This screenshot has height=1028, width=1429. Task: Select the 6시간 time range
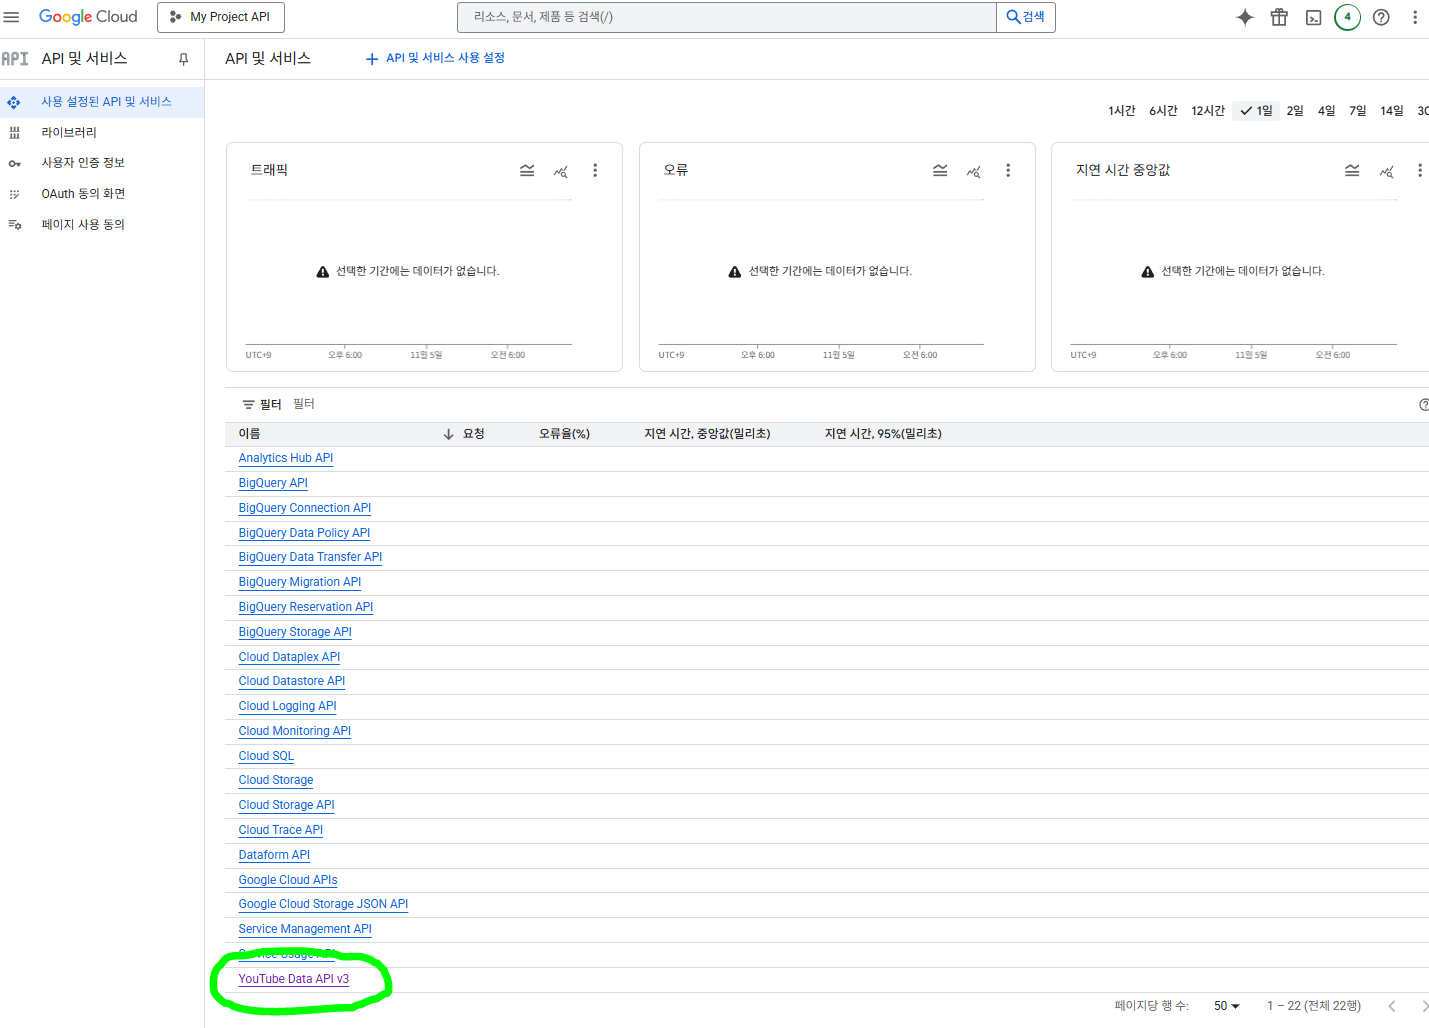coord(1163,111)
